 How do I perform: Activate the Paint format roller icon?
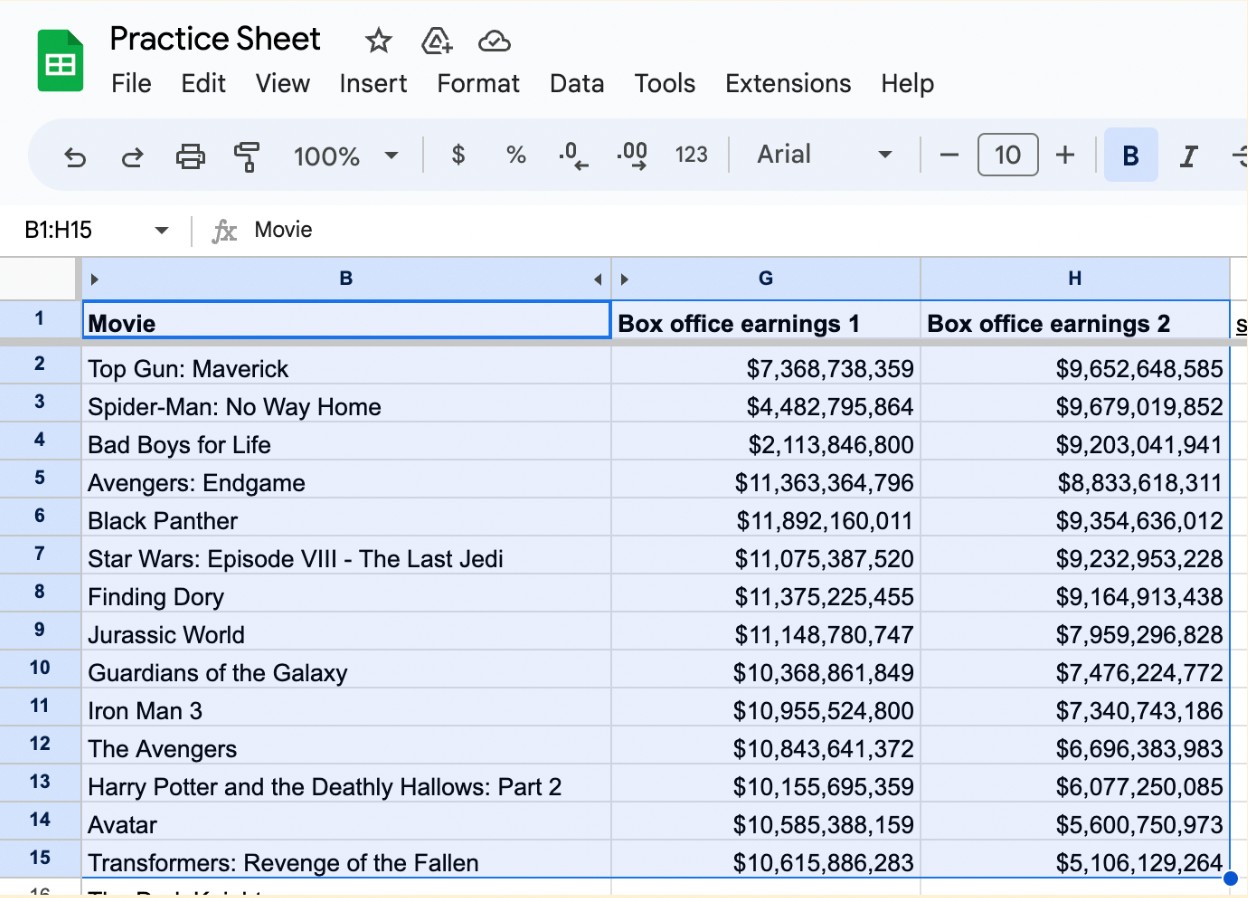point(246,156)
